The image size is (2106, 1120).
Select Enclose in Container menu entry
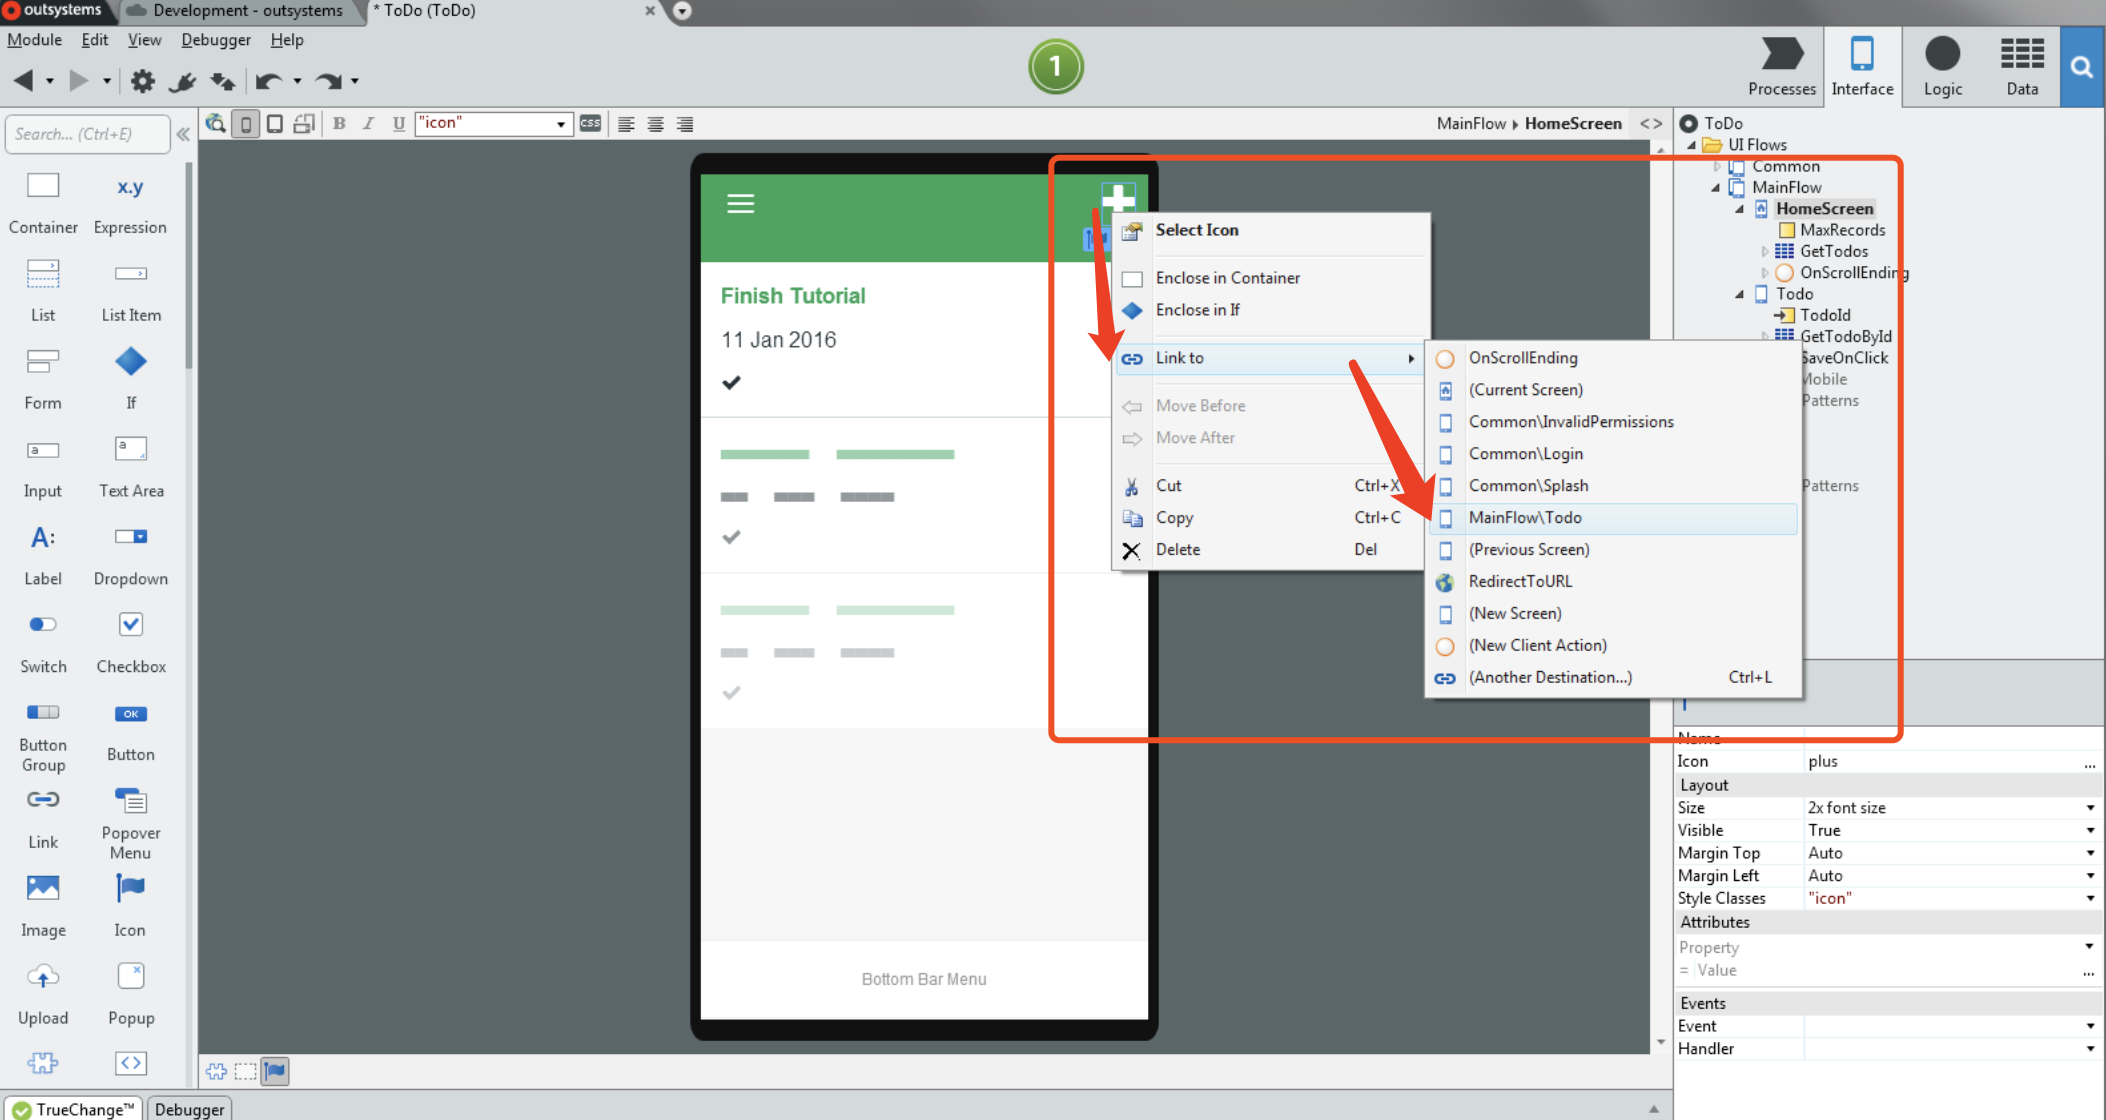(1227, 278)
